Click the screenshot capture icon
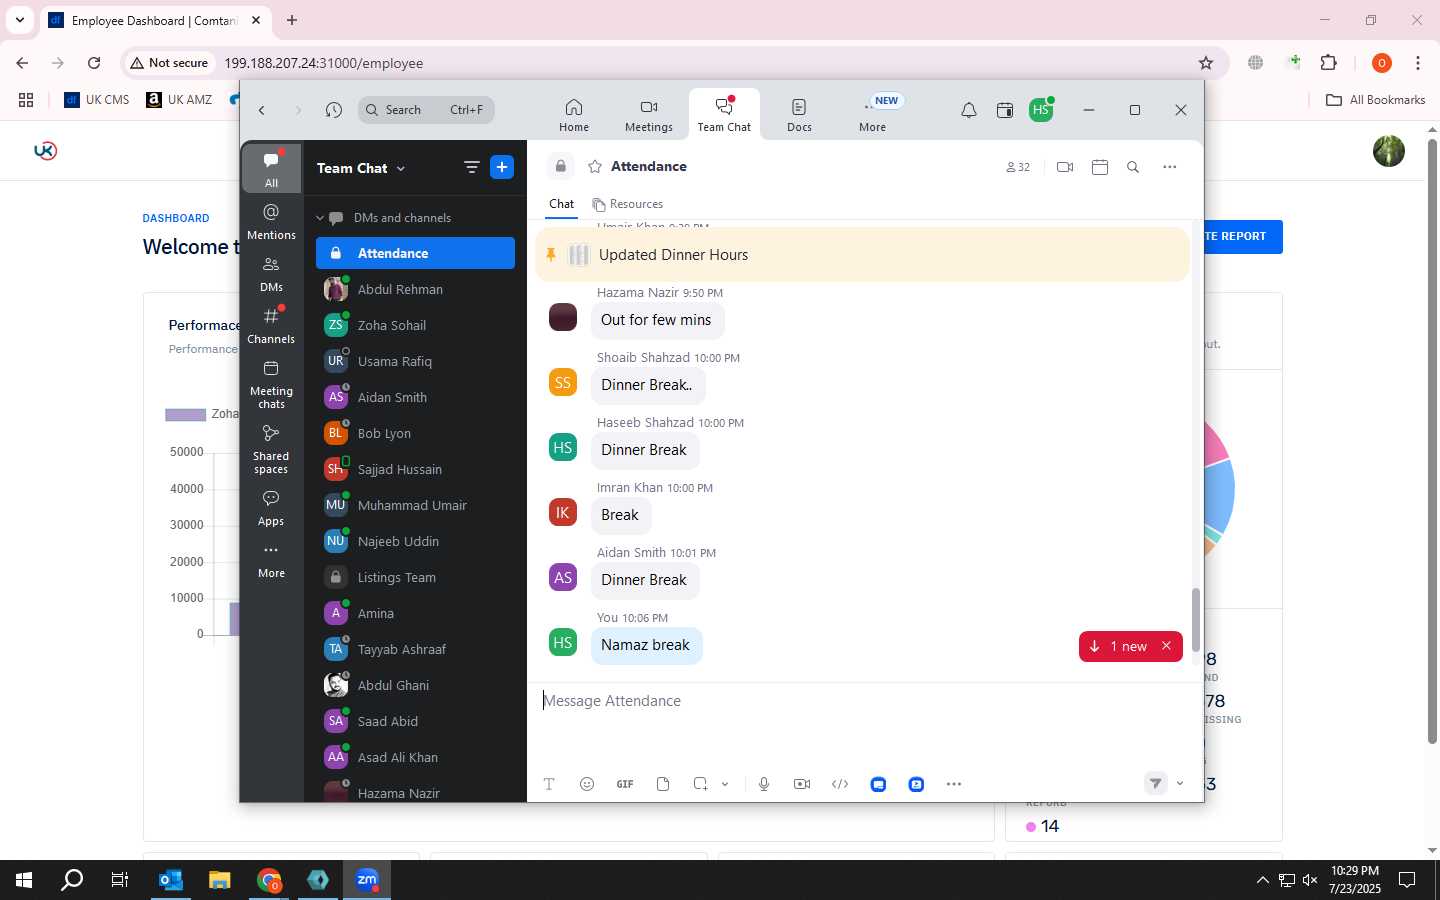The image size is (1440, 900). tap(700, 784)
